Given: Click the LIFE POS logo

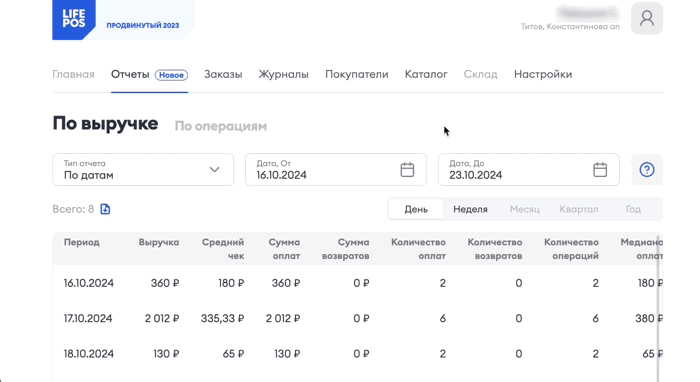Looking at the screenshot, I should click(74, 20).
